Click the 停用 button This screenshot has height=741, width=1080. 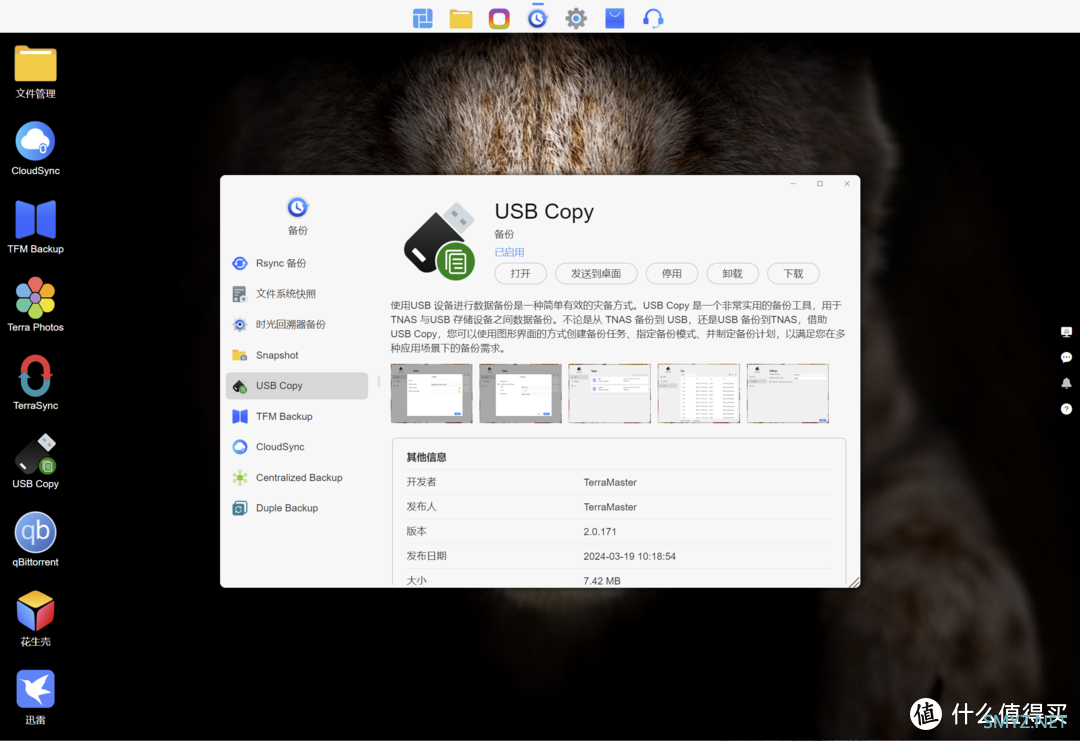[672, 273]
